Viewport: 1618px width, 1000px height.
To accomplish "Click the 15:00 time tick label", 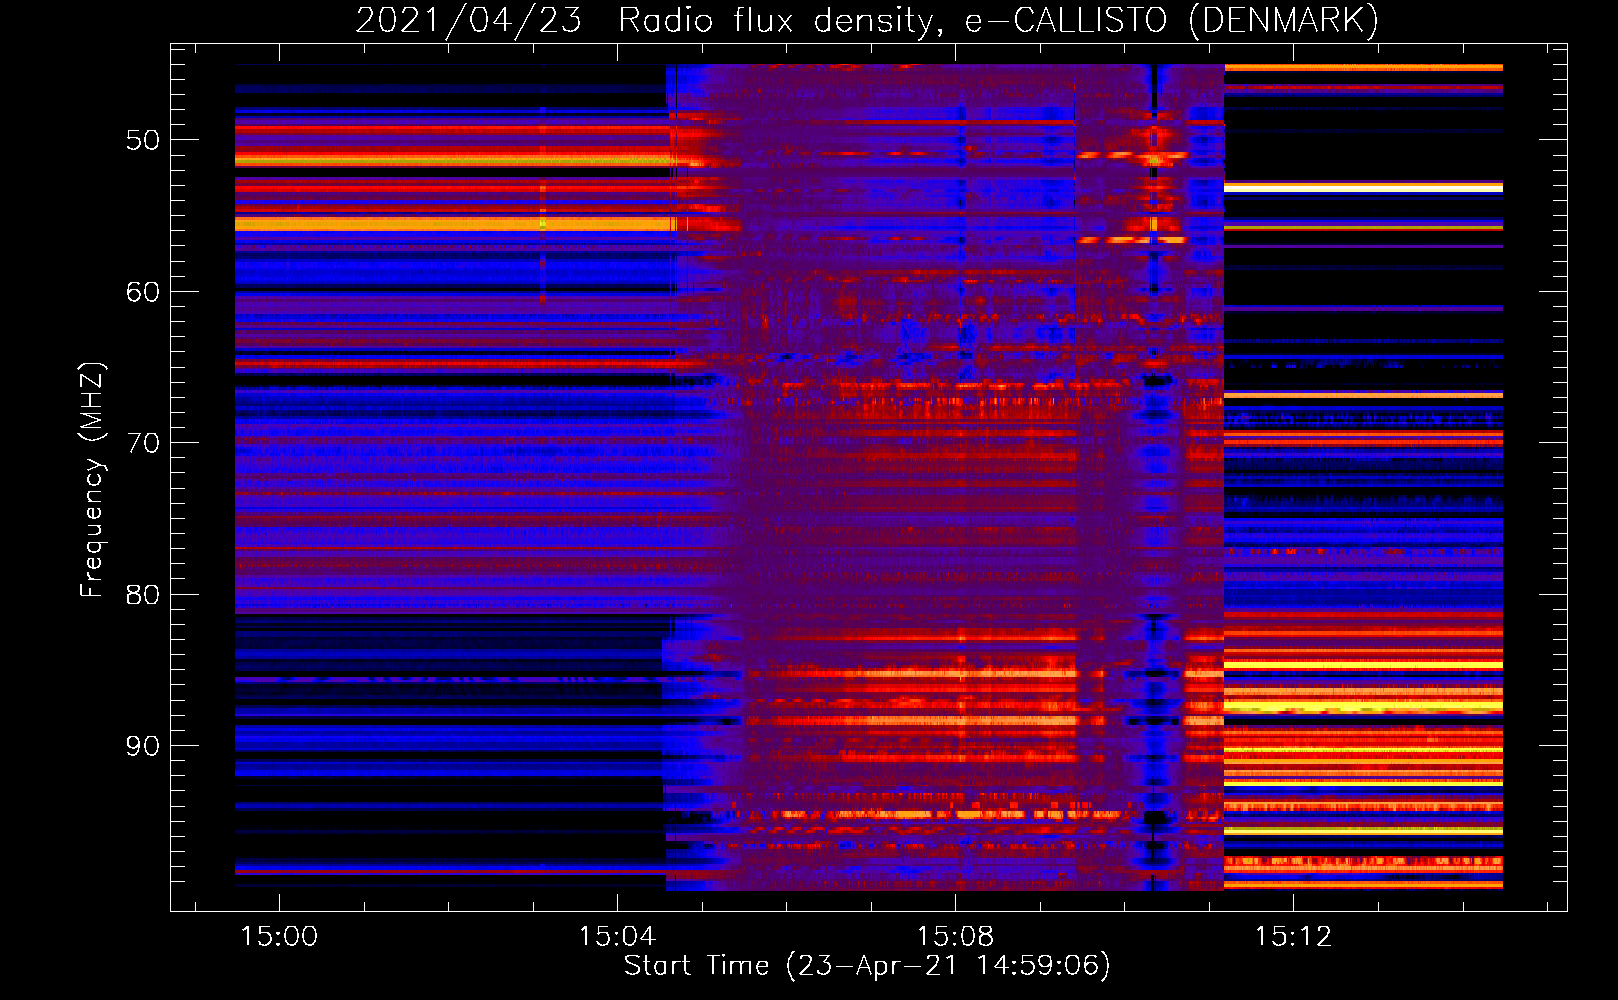I will (x=279, y=937).
